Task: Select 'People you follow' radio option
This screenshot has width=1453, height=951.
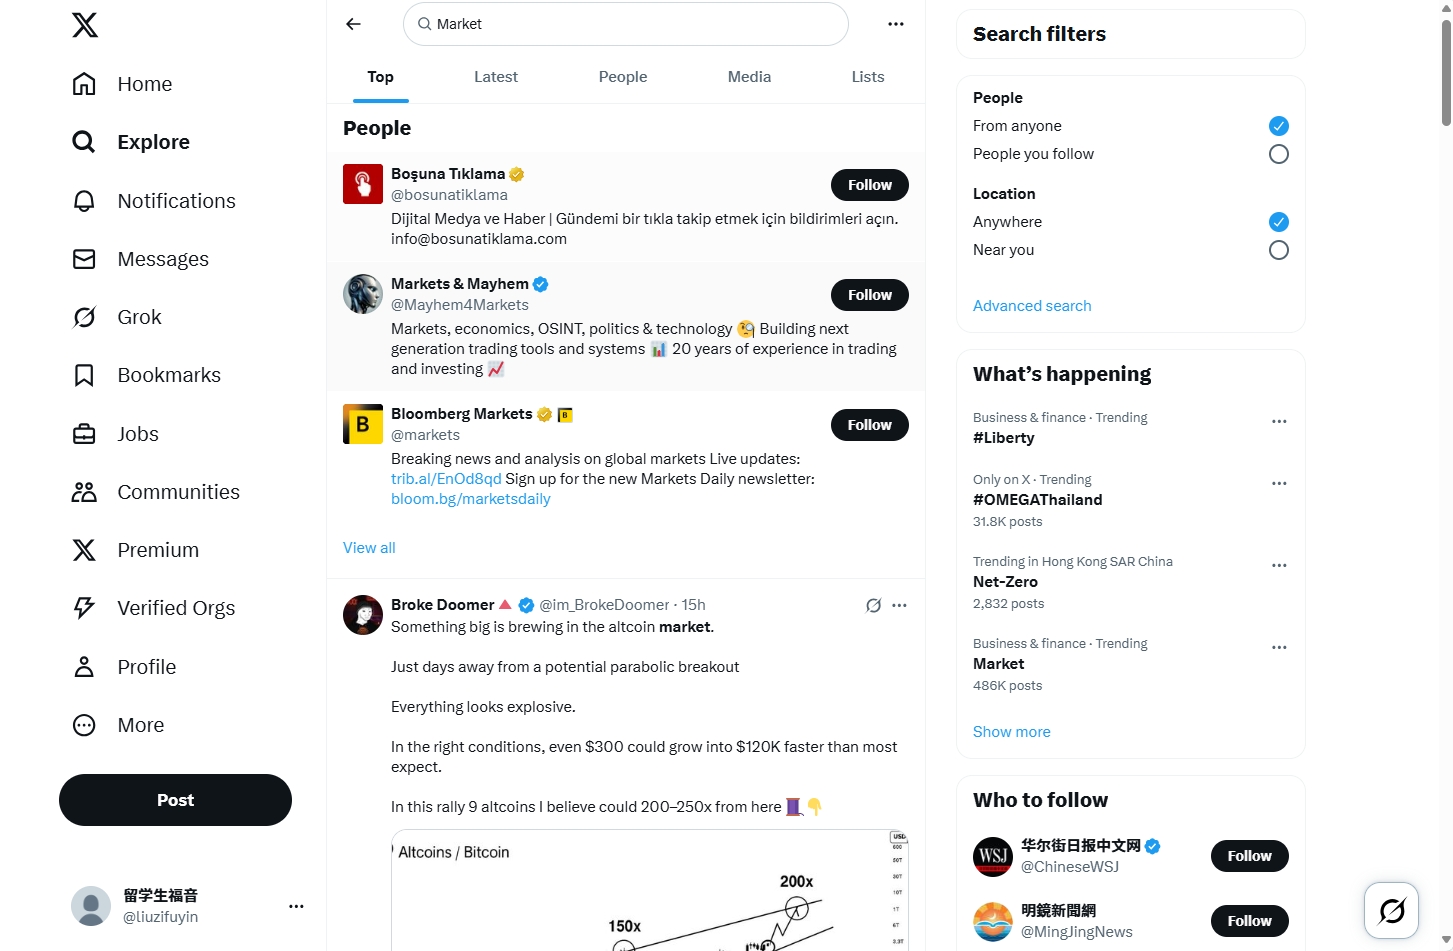Action: coord(1278,154)
